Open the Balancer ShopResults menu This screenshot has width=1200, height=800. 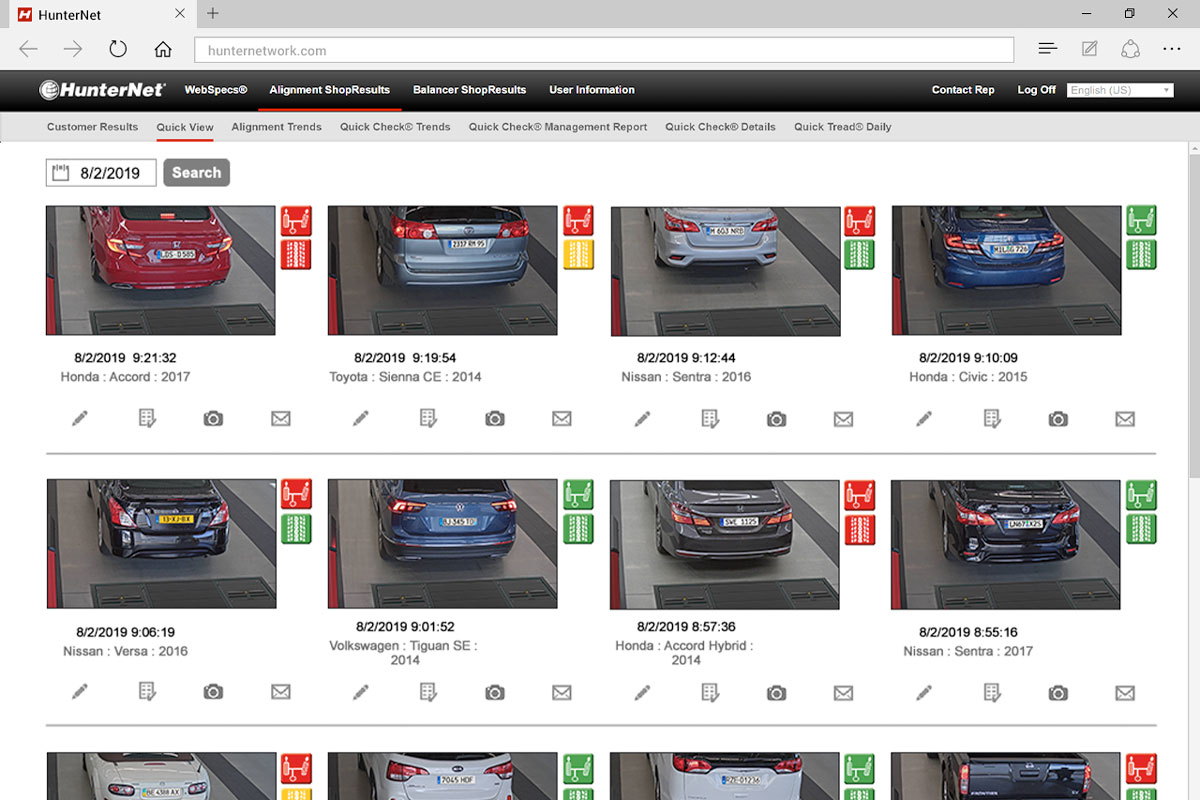pyautogui.click(x=469, y=90)
